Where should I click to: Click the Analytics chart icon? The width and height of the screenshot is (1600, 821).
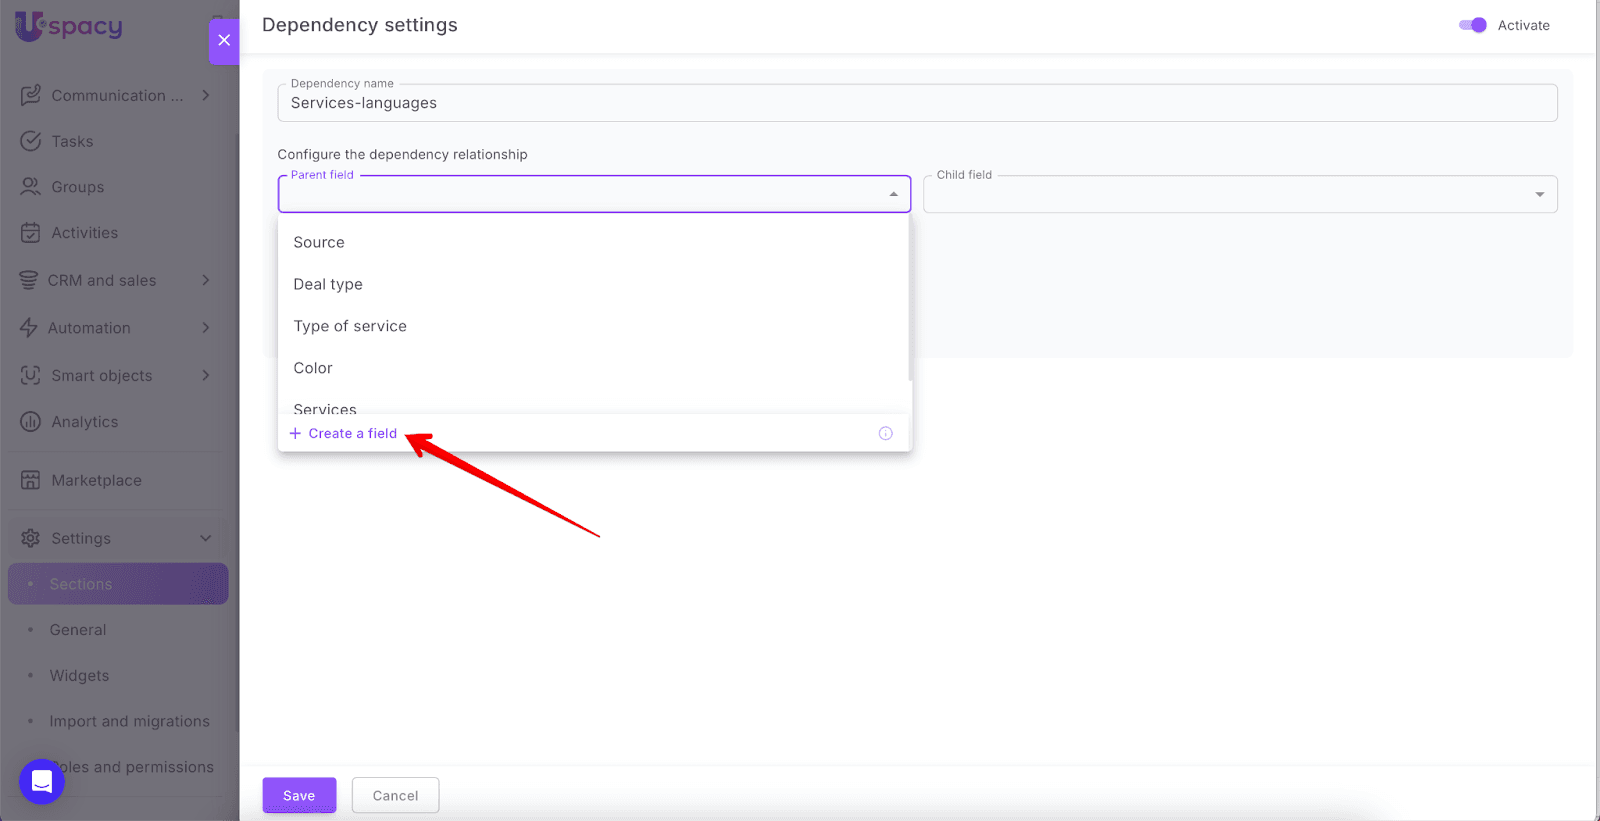pos(31,422)
